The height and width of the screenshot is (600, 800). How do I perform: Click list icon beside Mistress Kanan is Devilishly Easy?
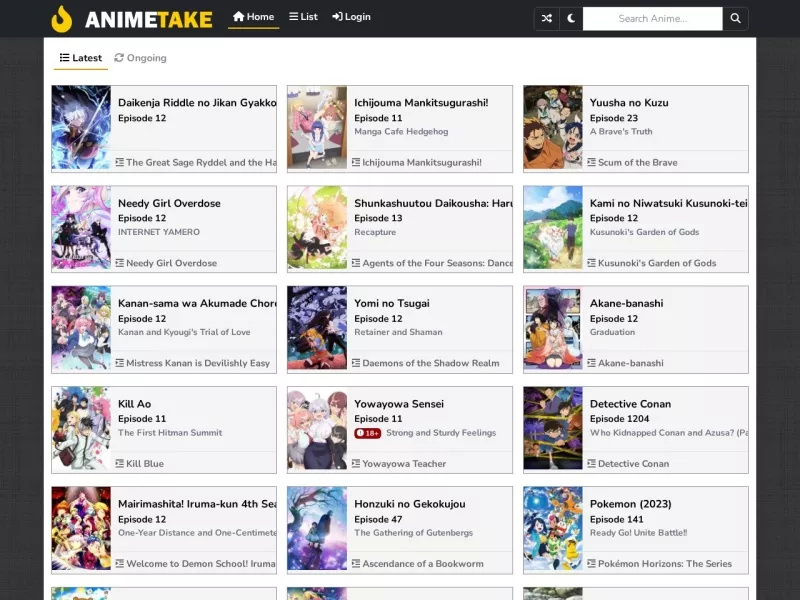coord(119,363)
